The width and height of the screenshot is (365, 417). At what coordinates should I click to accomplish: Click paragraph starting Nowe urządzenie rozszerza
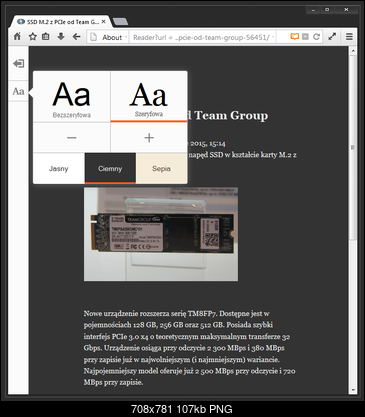(x=189, y=348)
